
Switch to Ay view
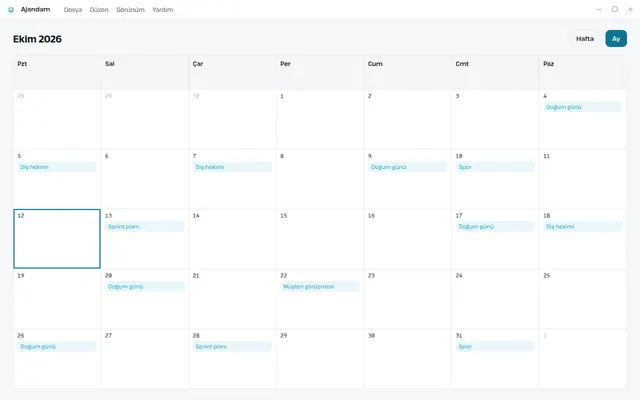click(x=616, y=39)
